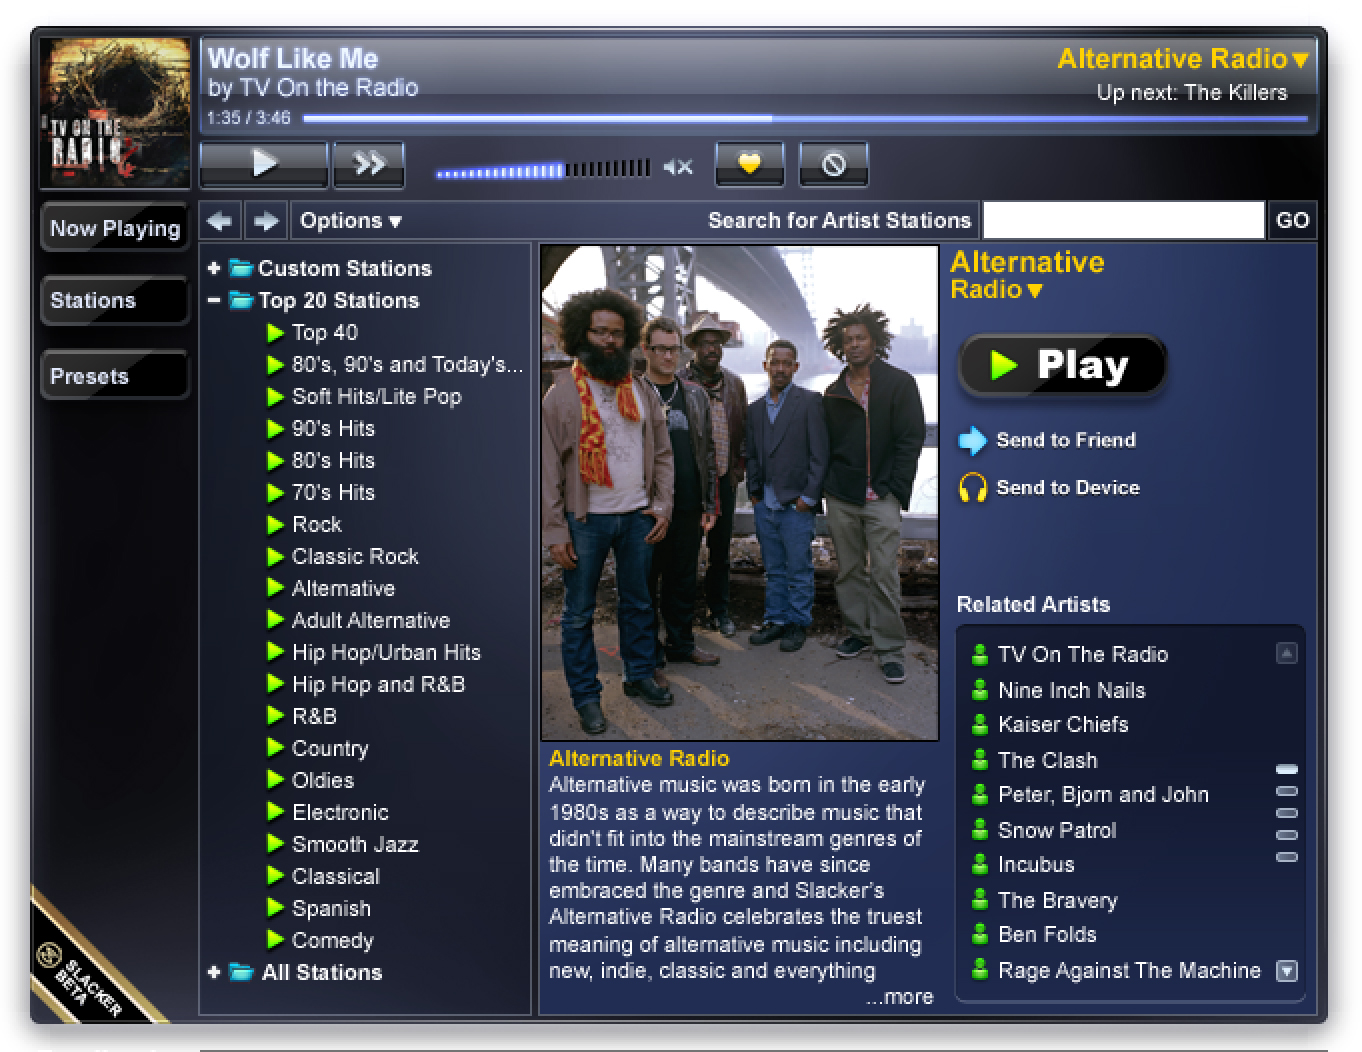Collapse the Top 20 Stations folder
1362x1052 pixels.
tap(213, 300)
